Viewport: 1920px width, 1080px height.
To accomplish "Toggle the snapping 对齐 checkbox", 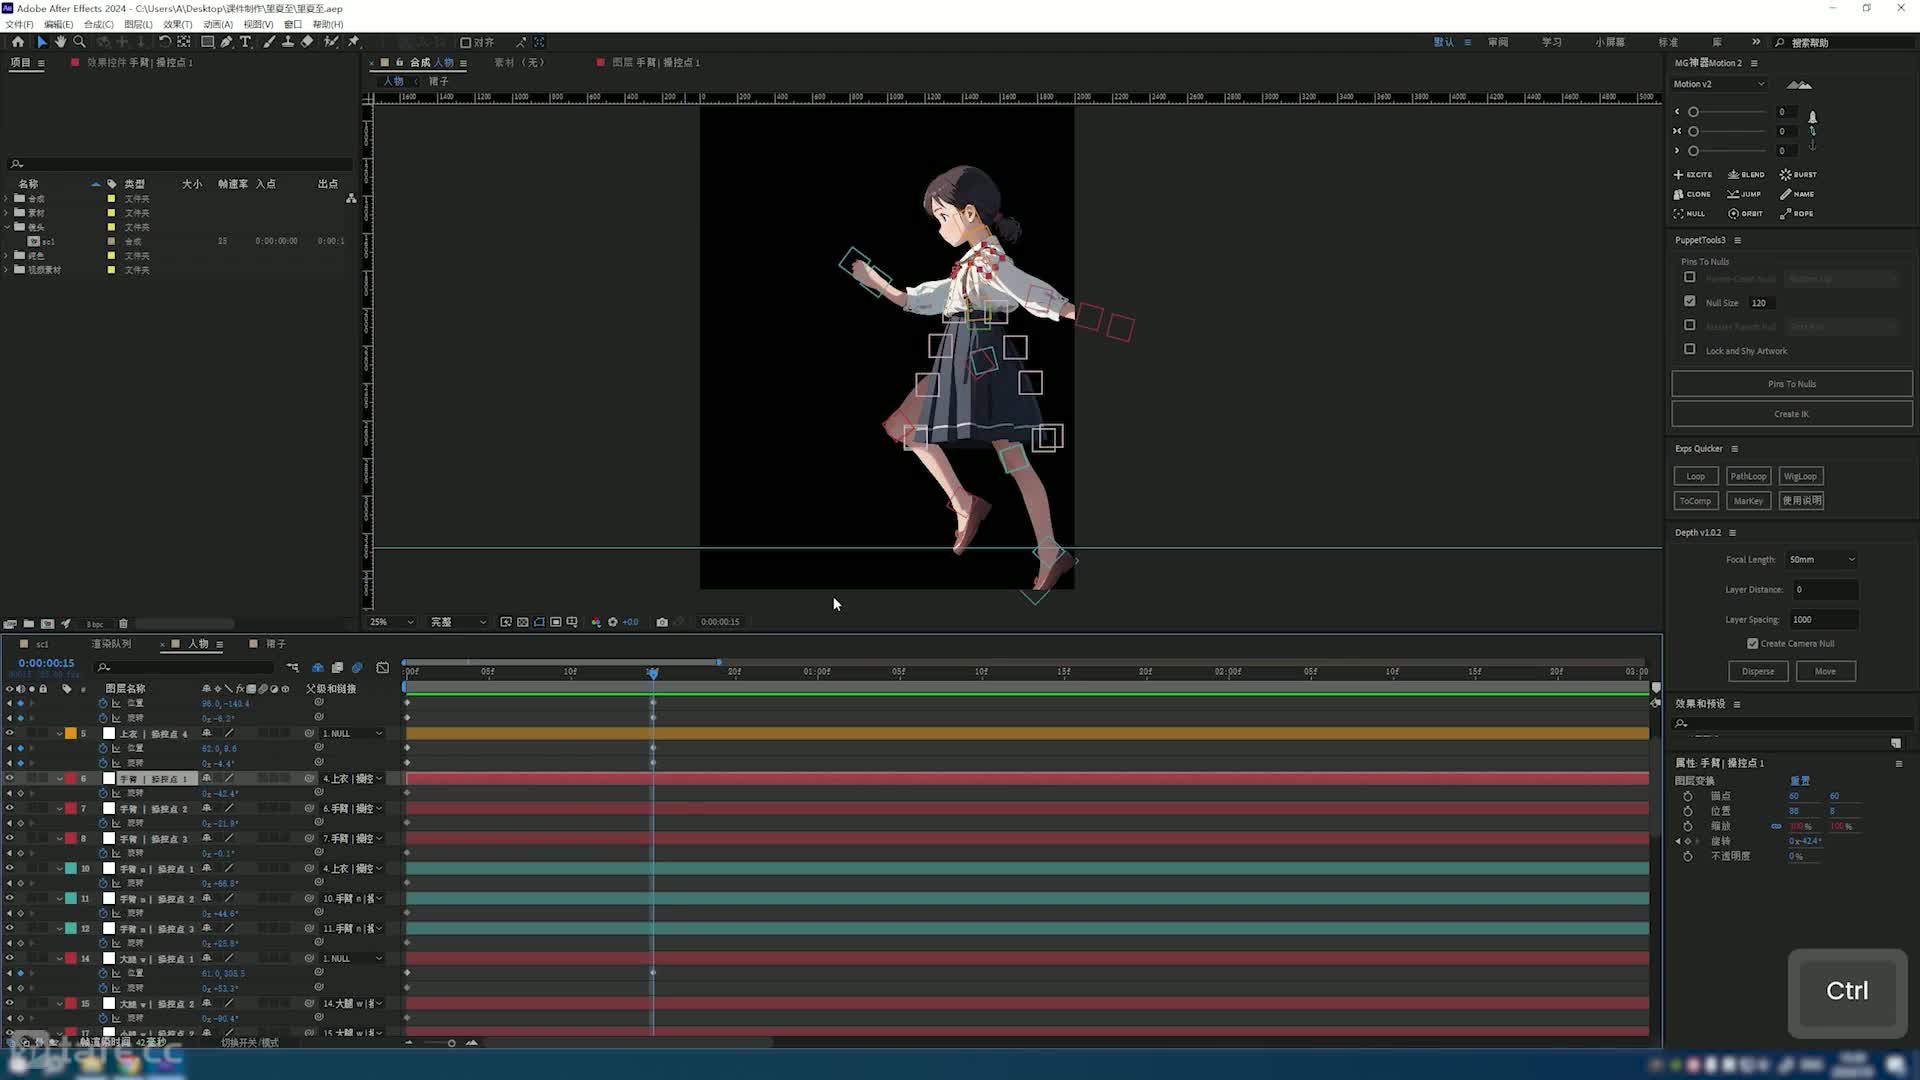I will point(465,42).
